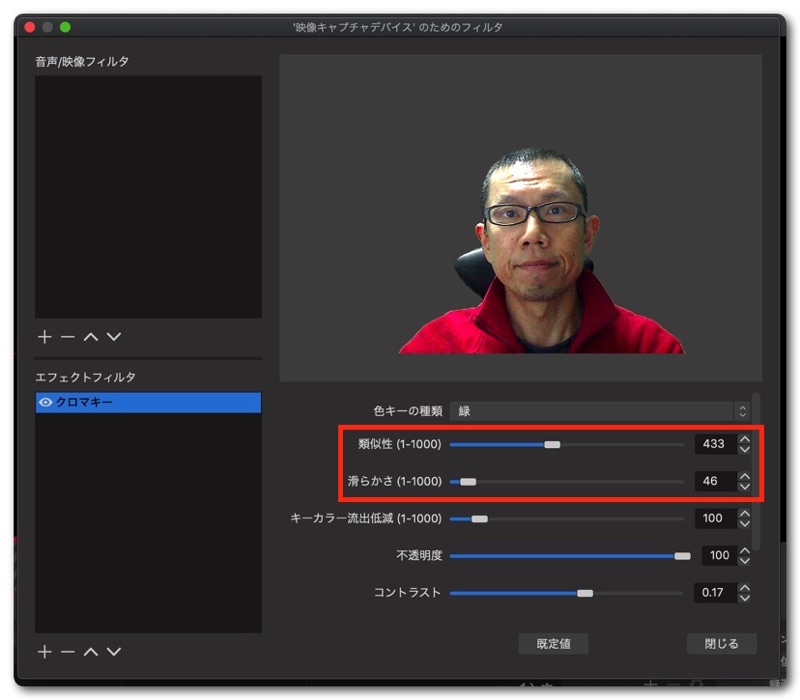Click the 閉じる button

click(x=721, y=643)
